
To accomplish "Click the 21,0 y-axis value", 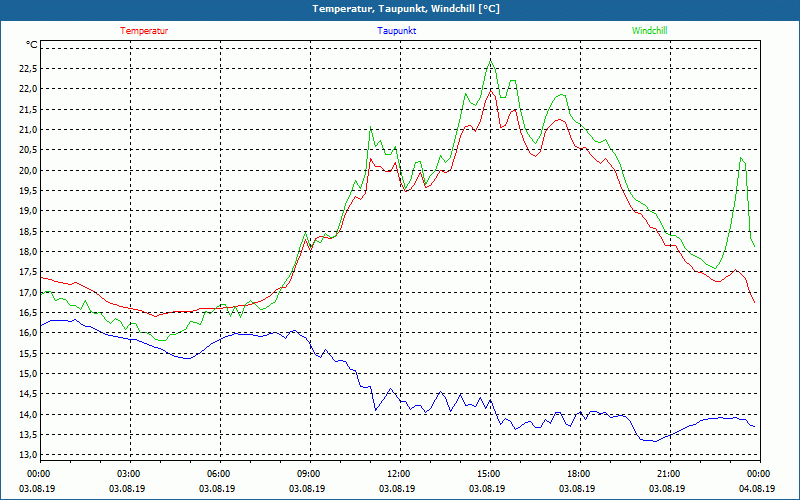I will [29, 130].
